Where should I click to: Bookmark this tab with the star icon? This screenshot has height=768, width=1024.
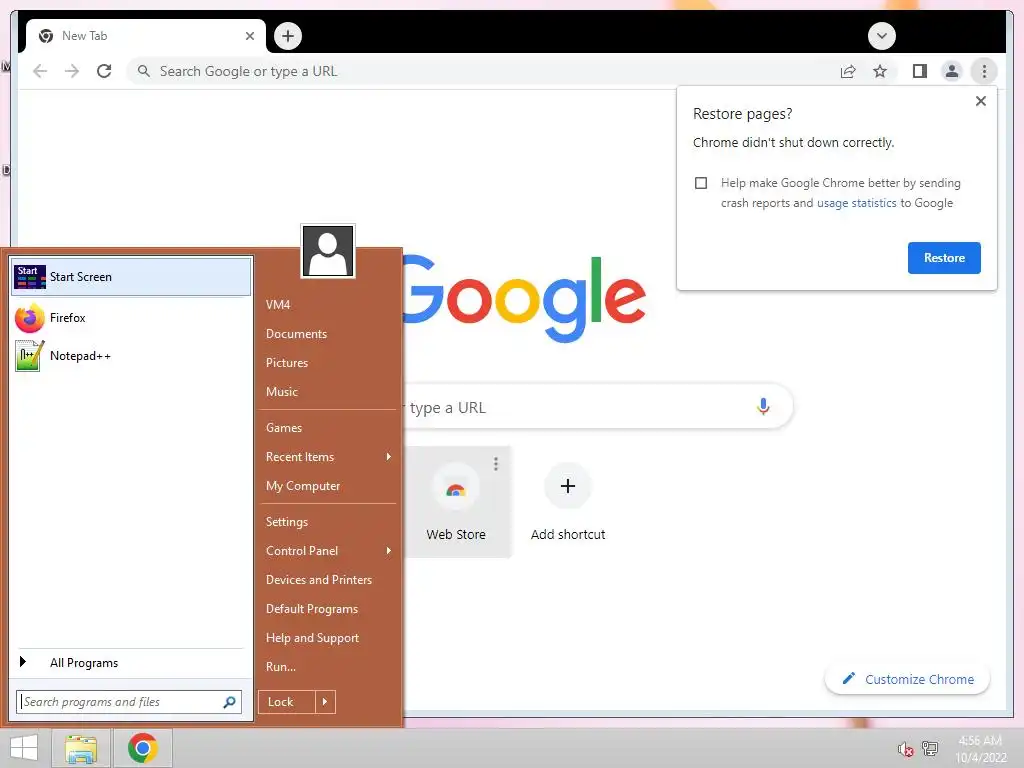pyautogui.click(x=880, y=71)
